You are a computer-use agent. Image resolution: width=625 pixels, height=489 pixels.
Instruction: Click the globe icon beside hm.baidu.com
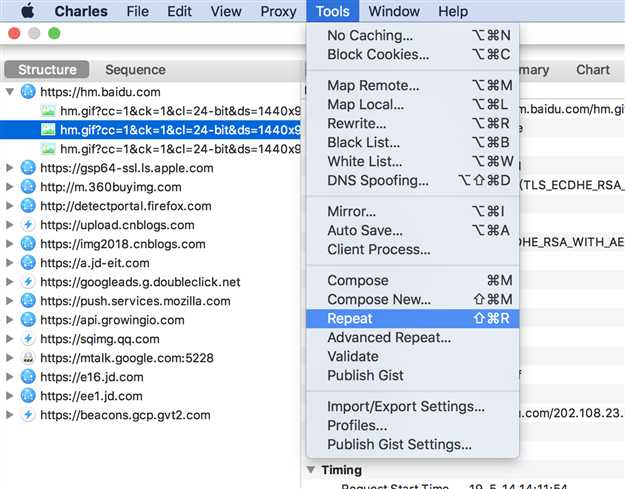(x=28, y=92)
